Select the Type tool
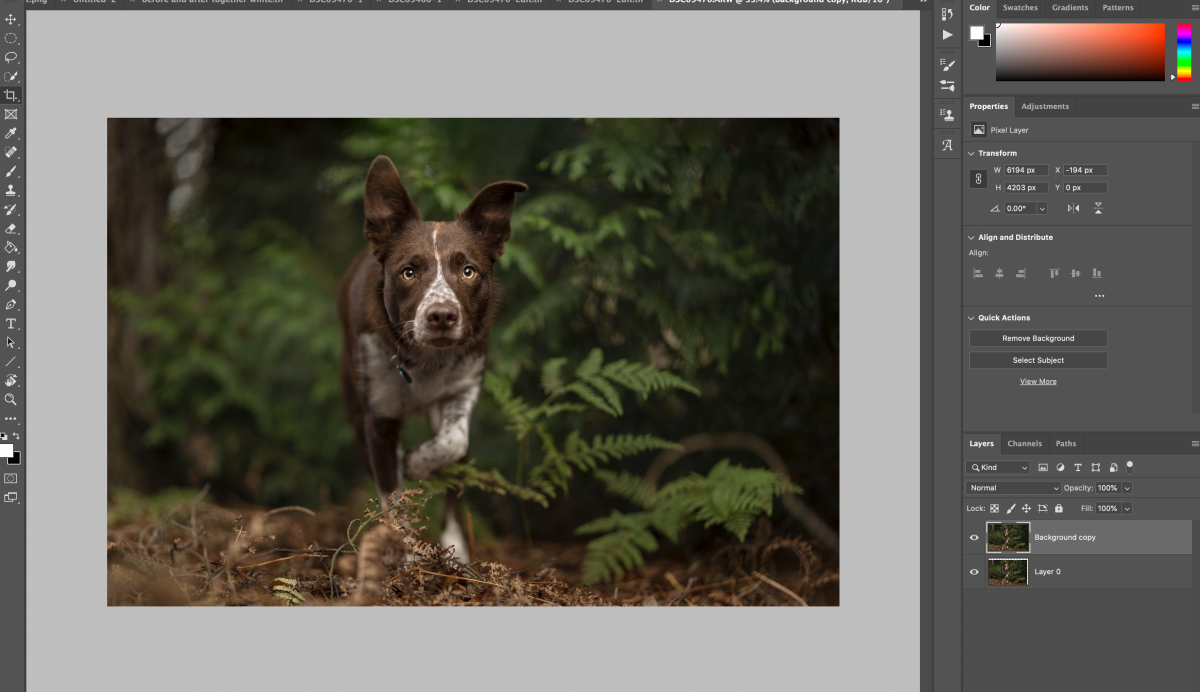Screen dimensions: 1200x692 pyautogui.click(x=12, y=324)
